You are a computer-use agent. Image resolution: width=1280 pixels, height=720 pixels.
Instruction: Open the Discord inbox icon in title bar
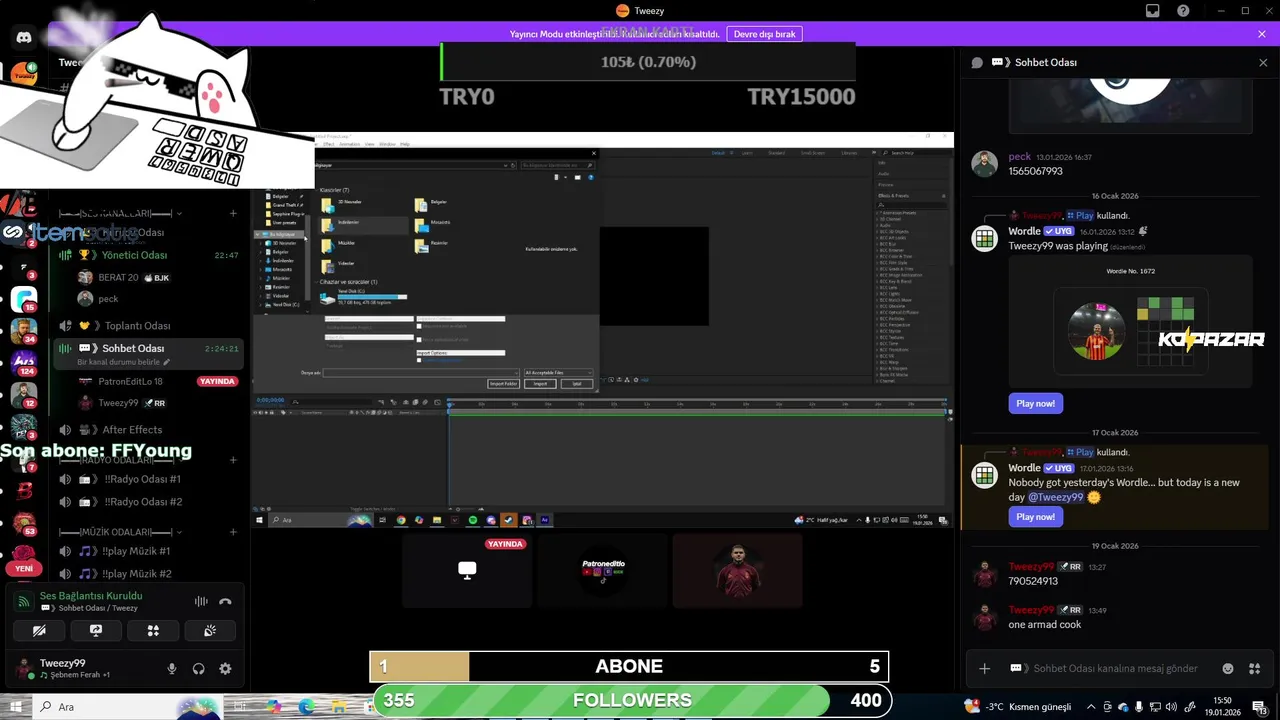[x=1152, y=11]
